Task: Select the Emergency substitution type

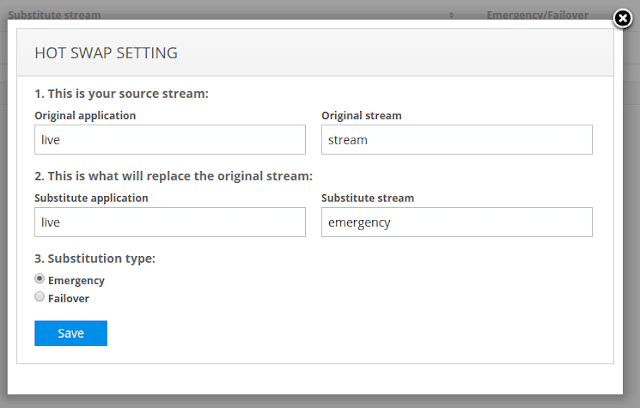Action: (40, 280)
